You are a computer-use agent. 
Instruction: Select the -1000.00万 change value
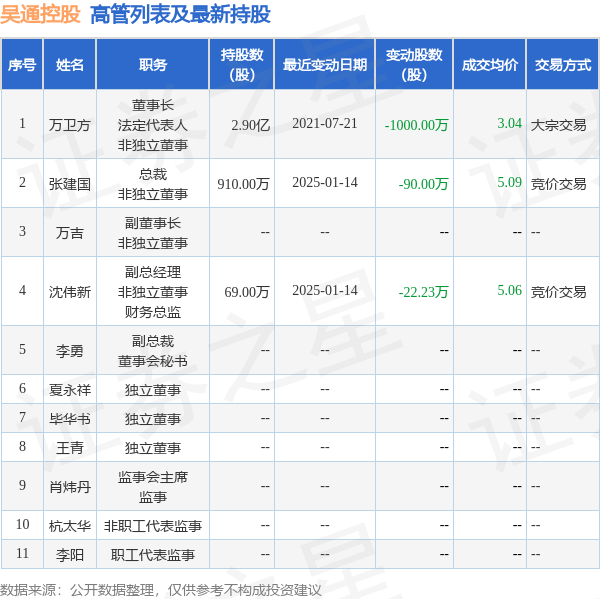416,125
